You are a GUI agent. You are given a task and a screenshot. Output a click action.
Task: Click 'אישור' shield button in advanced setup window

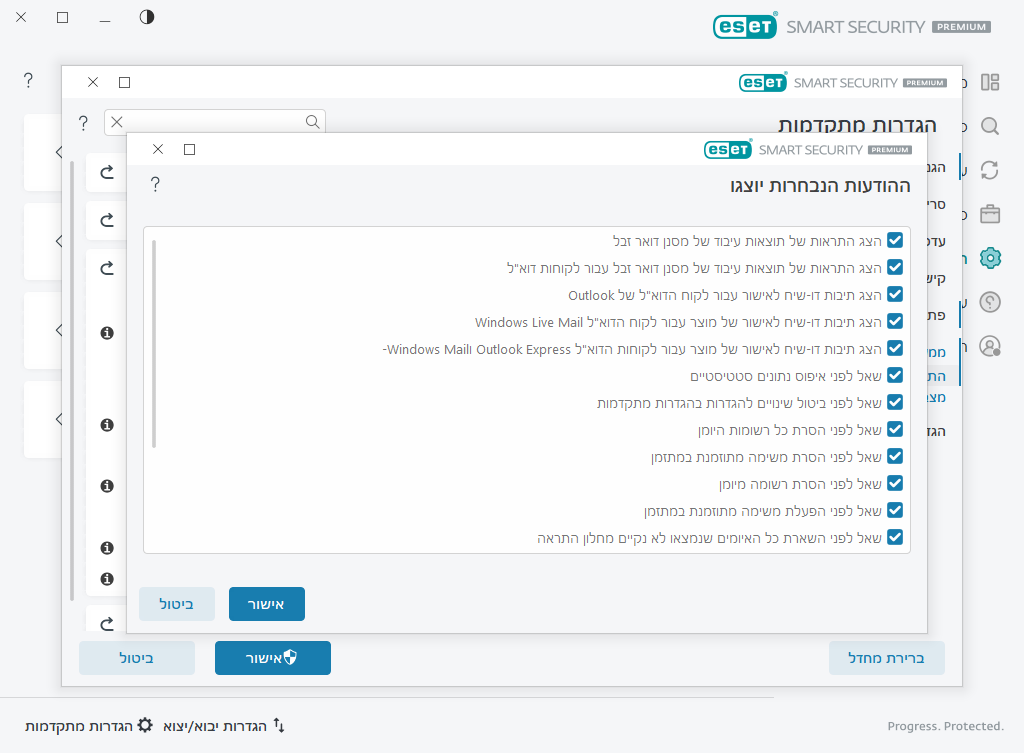[x=272, y=658]
